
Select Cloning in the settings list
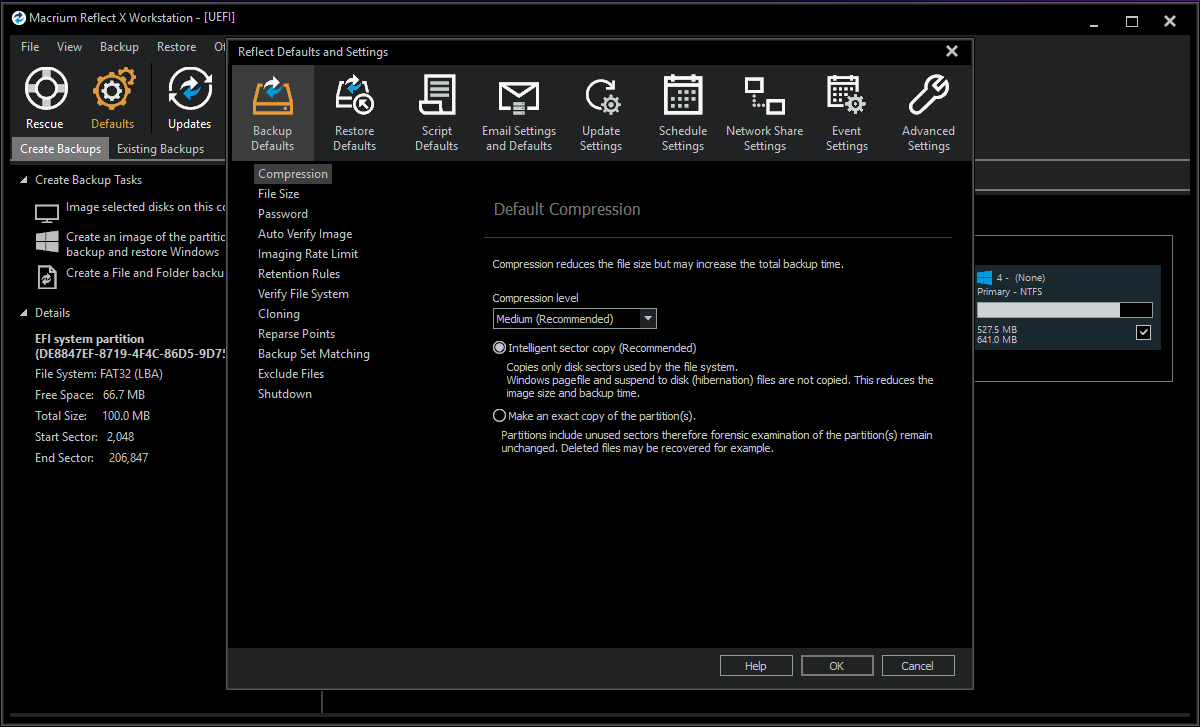click(x=279, y=314)
